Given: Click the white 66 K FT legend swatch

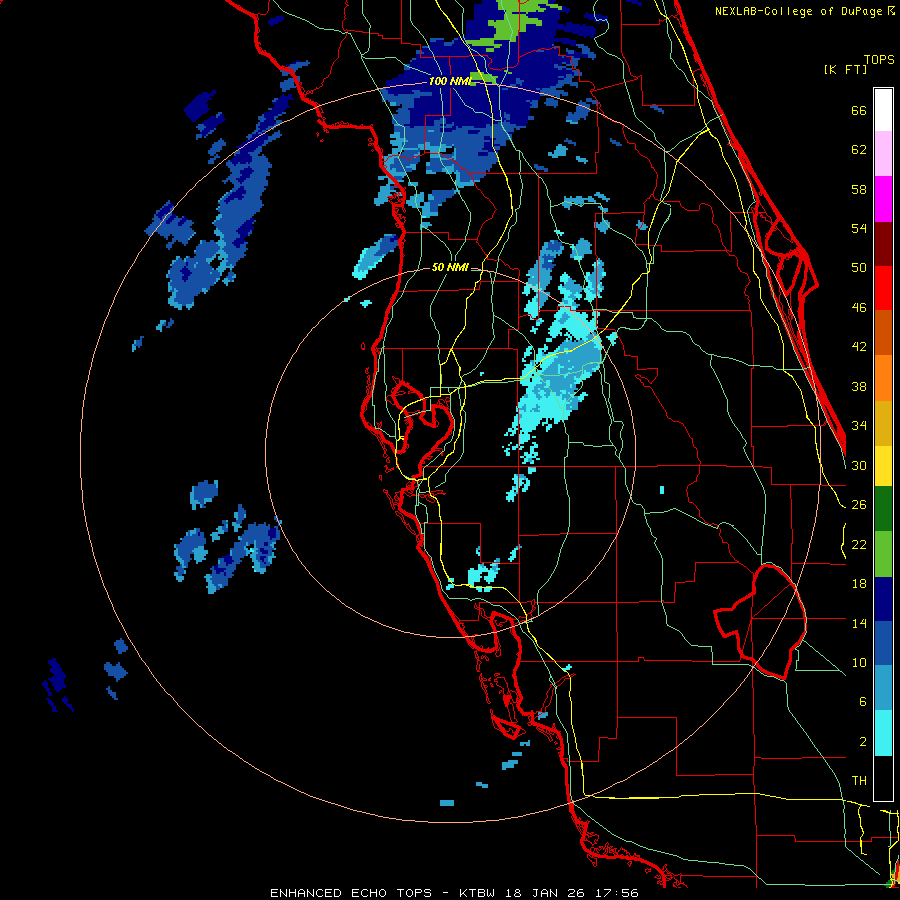Looking at the screenshot, I should tap(883, 110).
